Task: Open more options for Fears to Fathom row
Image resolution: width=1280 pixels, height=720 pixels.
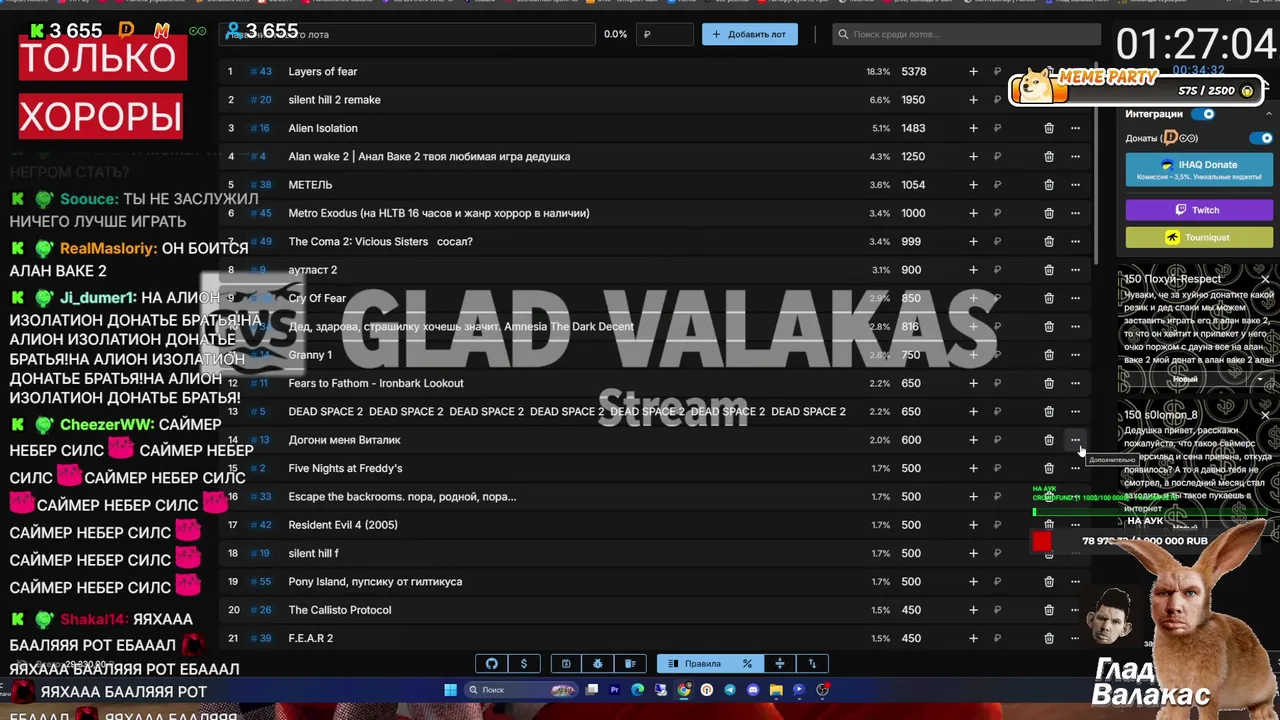Action: [1075, 383]
